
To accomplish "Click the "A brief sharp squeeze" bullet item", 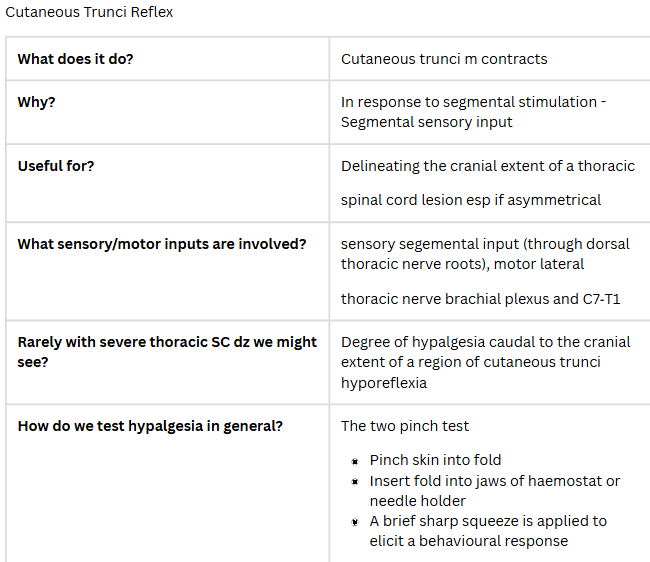I will pos(487,521).
